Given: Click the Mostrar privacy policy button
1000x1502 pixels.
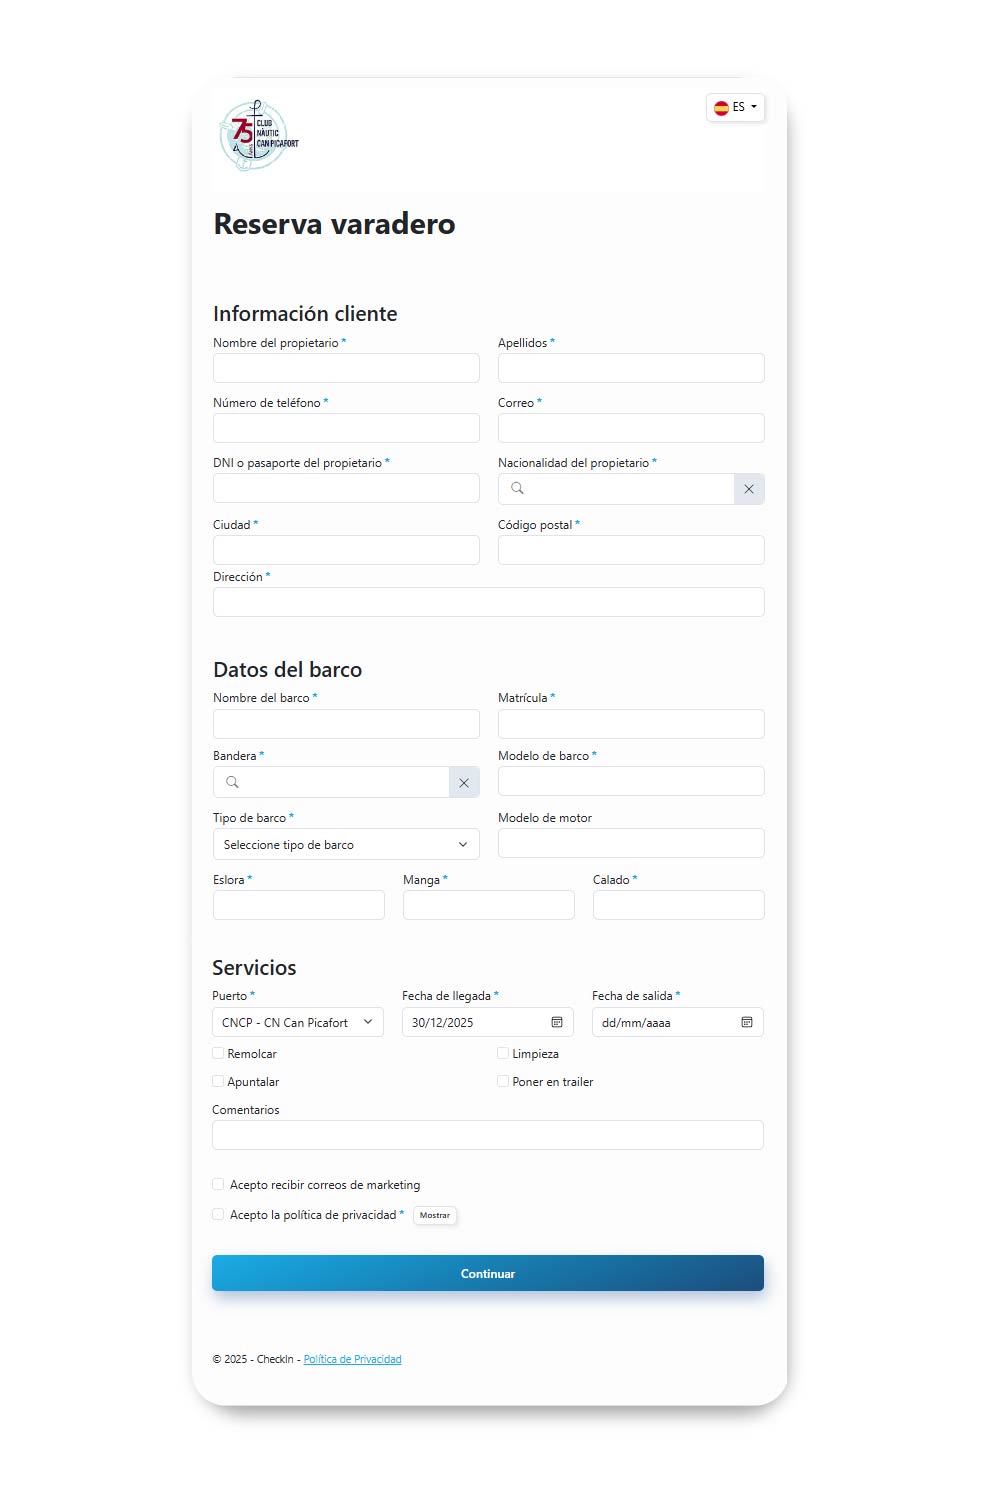Looking at the screenshot, I should tap(435, 1215).
